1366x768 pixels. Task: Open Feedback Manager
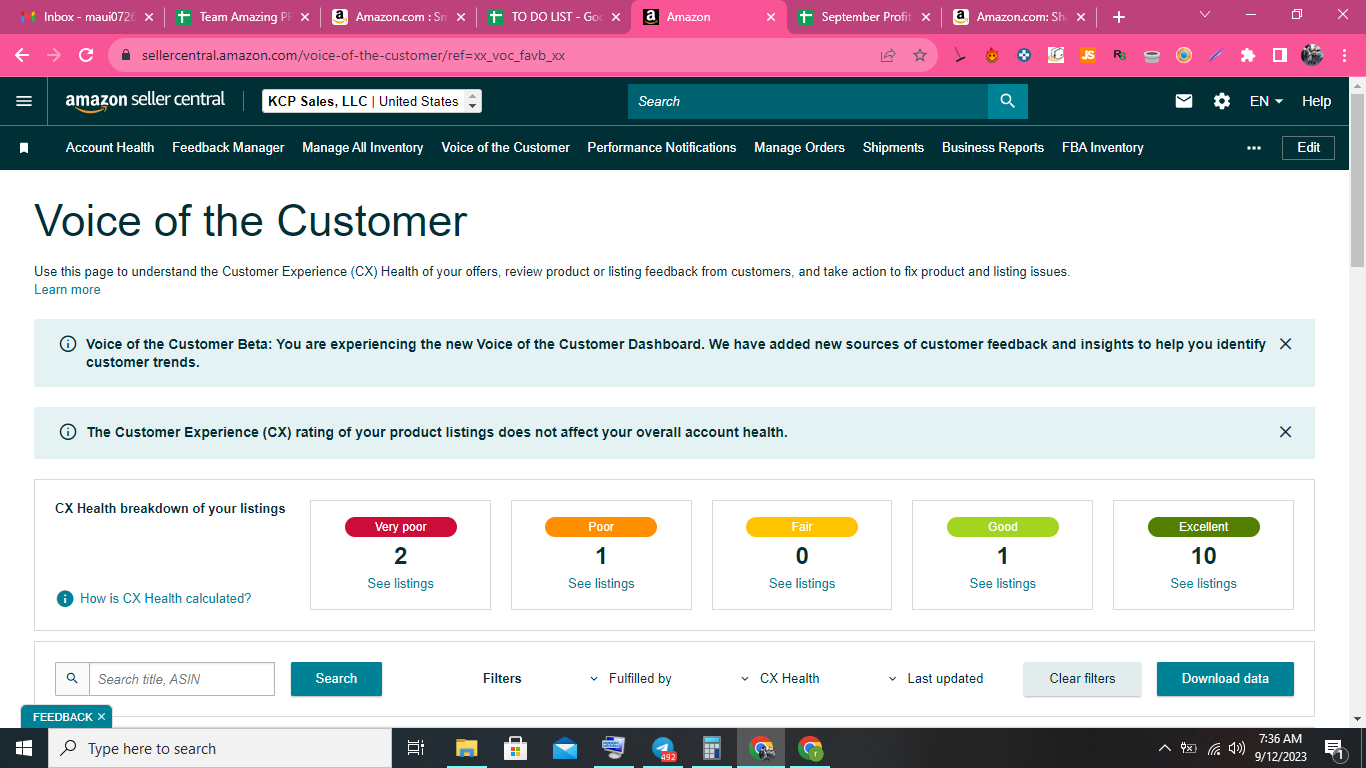tap(228, 148)
